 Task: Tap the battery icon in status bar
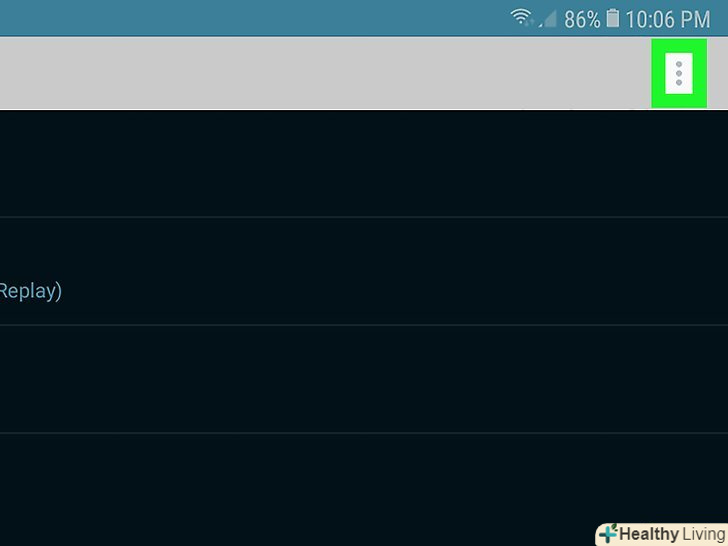[x=613, y=19]
